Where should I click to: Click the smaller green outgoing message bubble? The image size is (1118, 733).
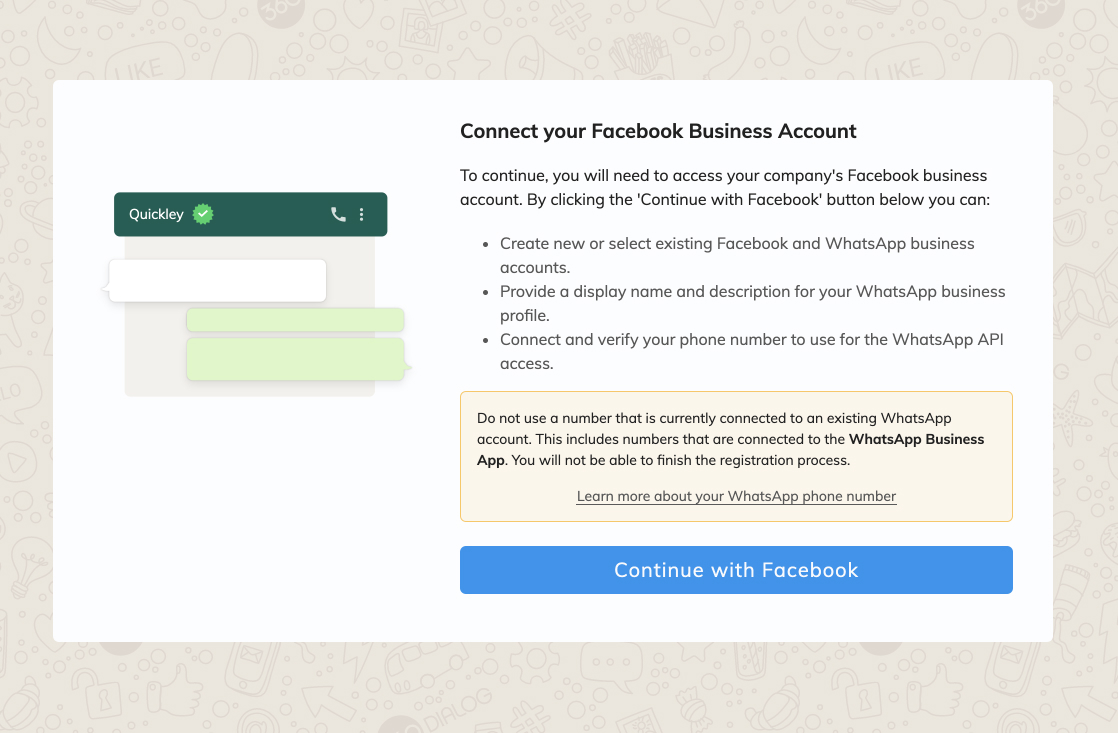295,320
